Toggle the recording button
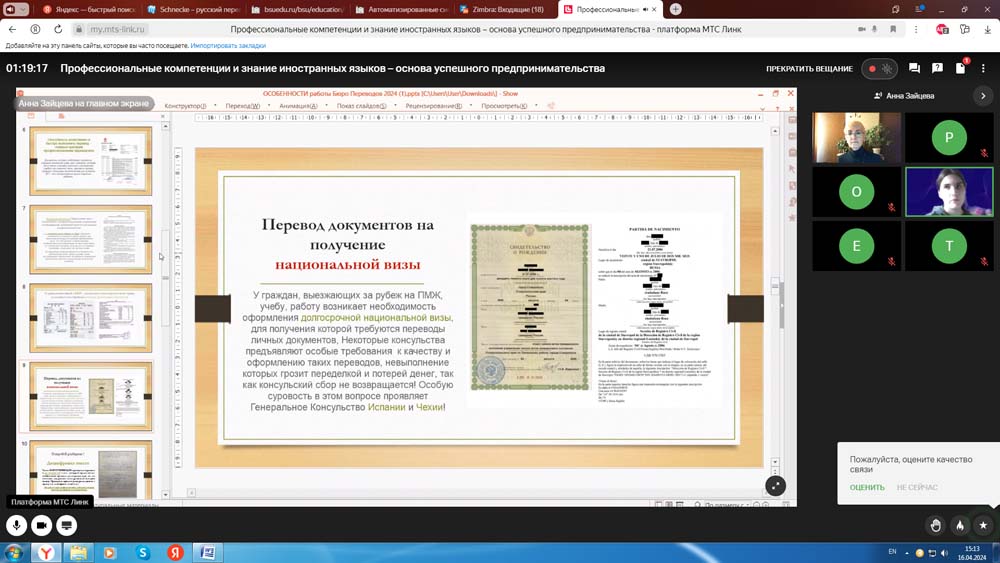1000x563 pixels. (873, 69)
